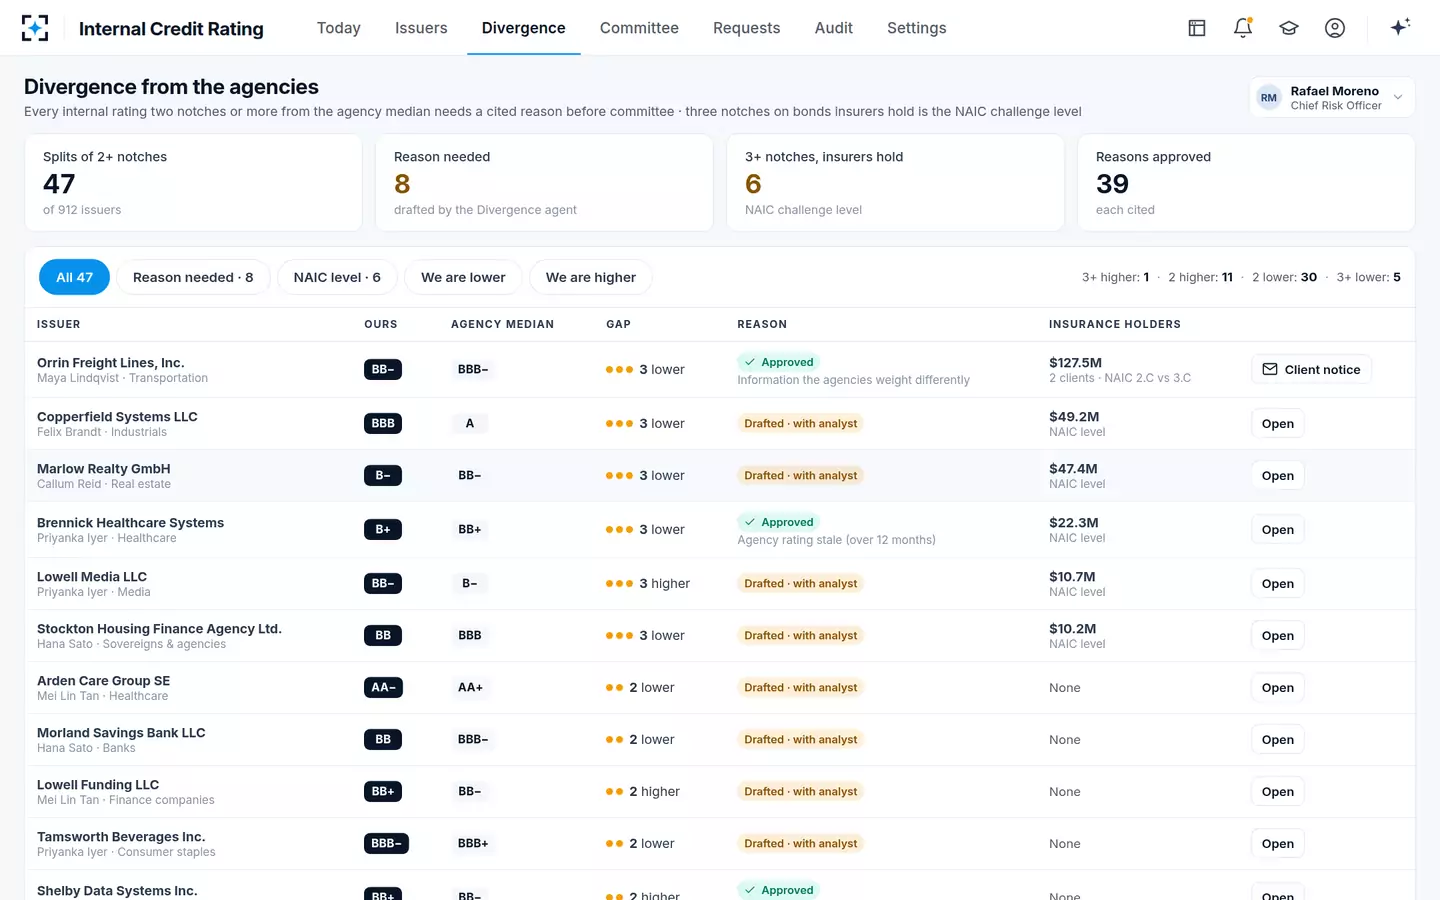Click Orrin Freight Lines, Inc. issuer name

[x=111, y=362]
